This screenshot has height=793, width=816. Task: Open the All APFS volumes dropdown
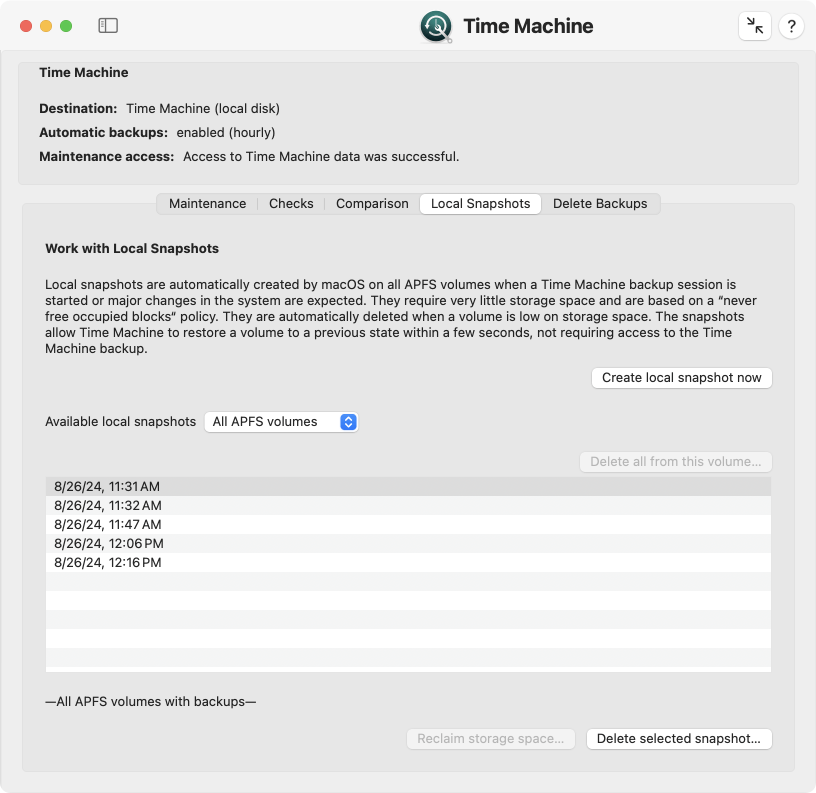point(281,421)
